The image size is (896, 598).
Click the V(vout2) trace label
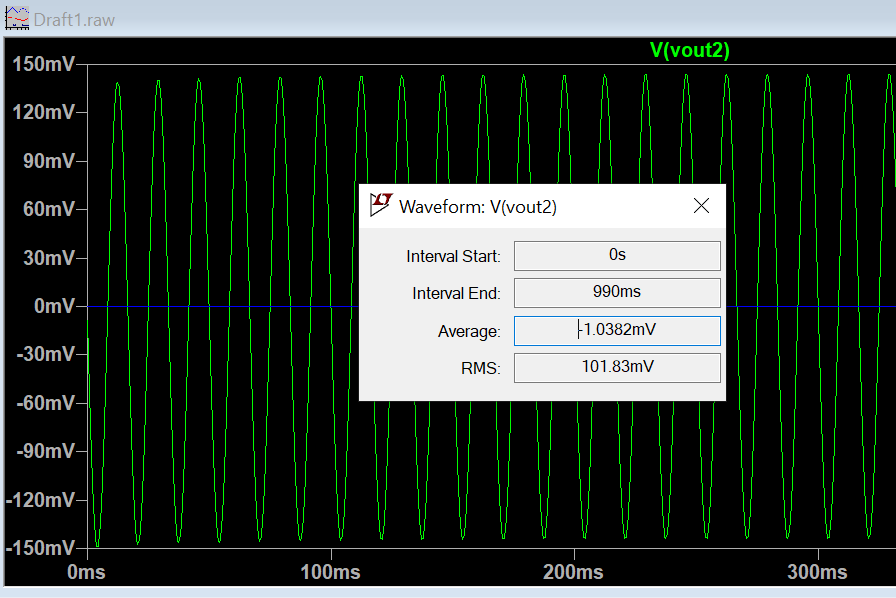pos(690,50)
